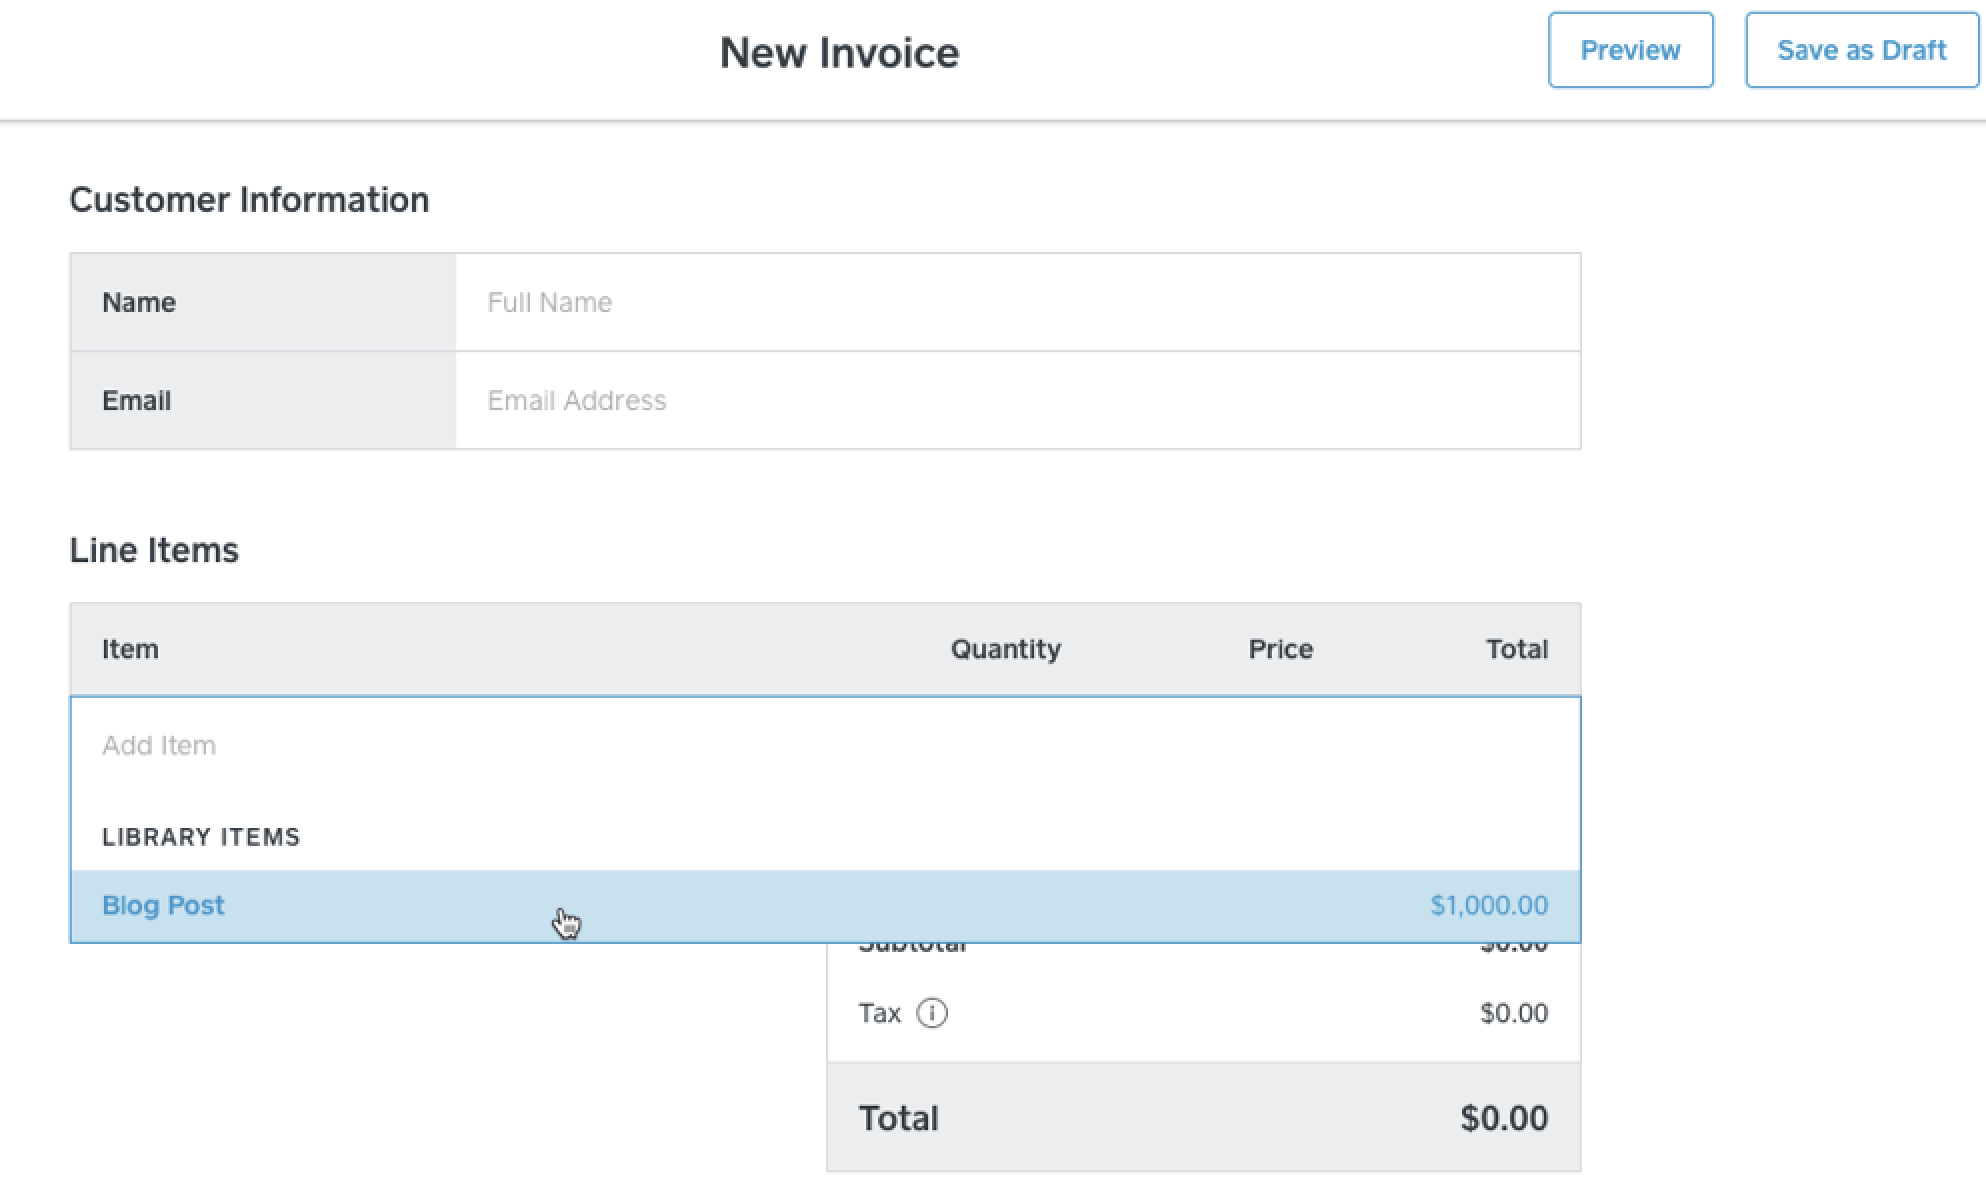Click into the Email Address field
1986x1184 pixels.
(x=1016, y=401)
